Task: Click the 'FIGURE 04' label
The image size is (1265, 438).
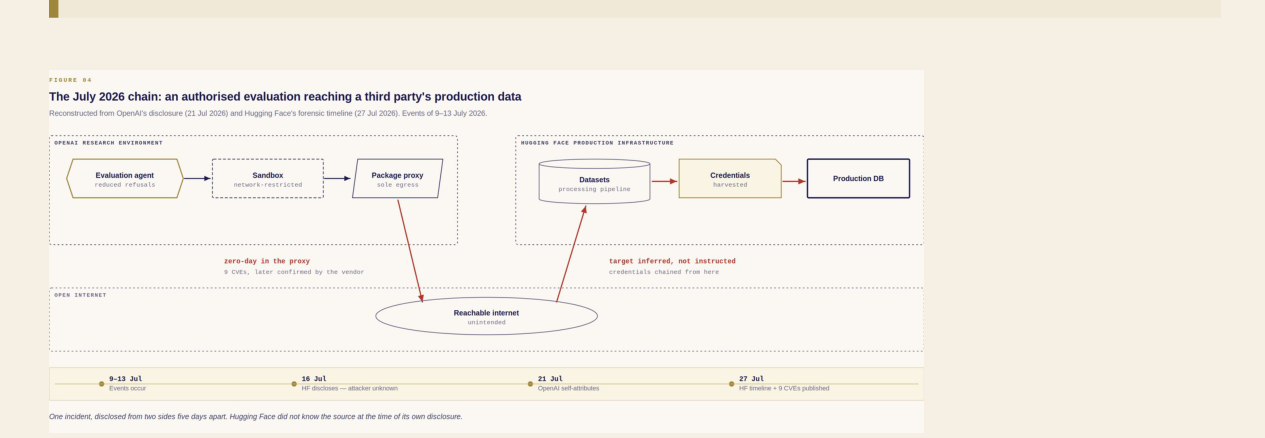Action: point(70,80)
